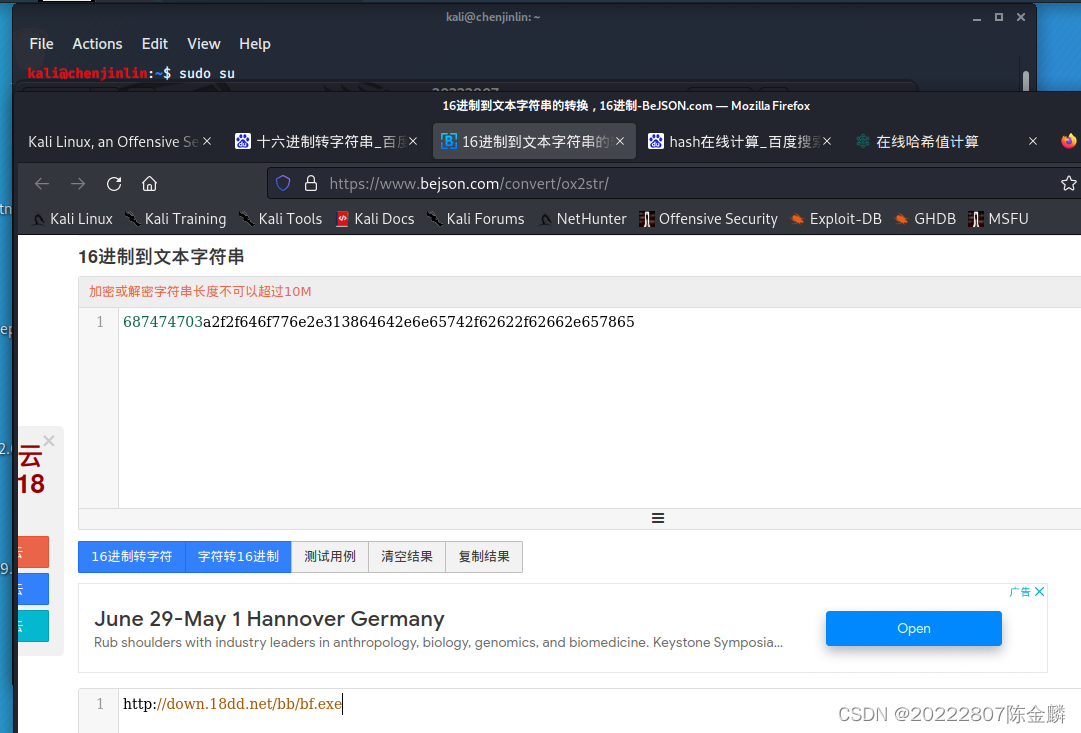1081x733 pixels.
Task: Open Firefox home page icon
Action: 150,183
